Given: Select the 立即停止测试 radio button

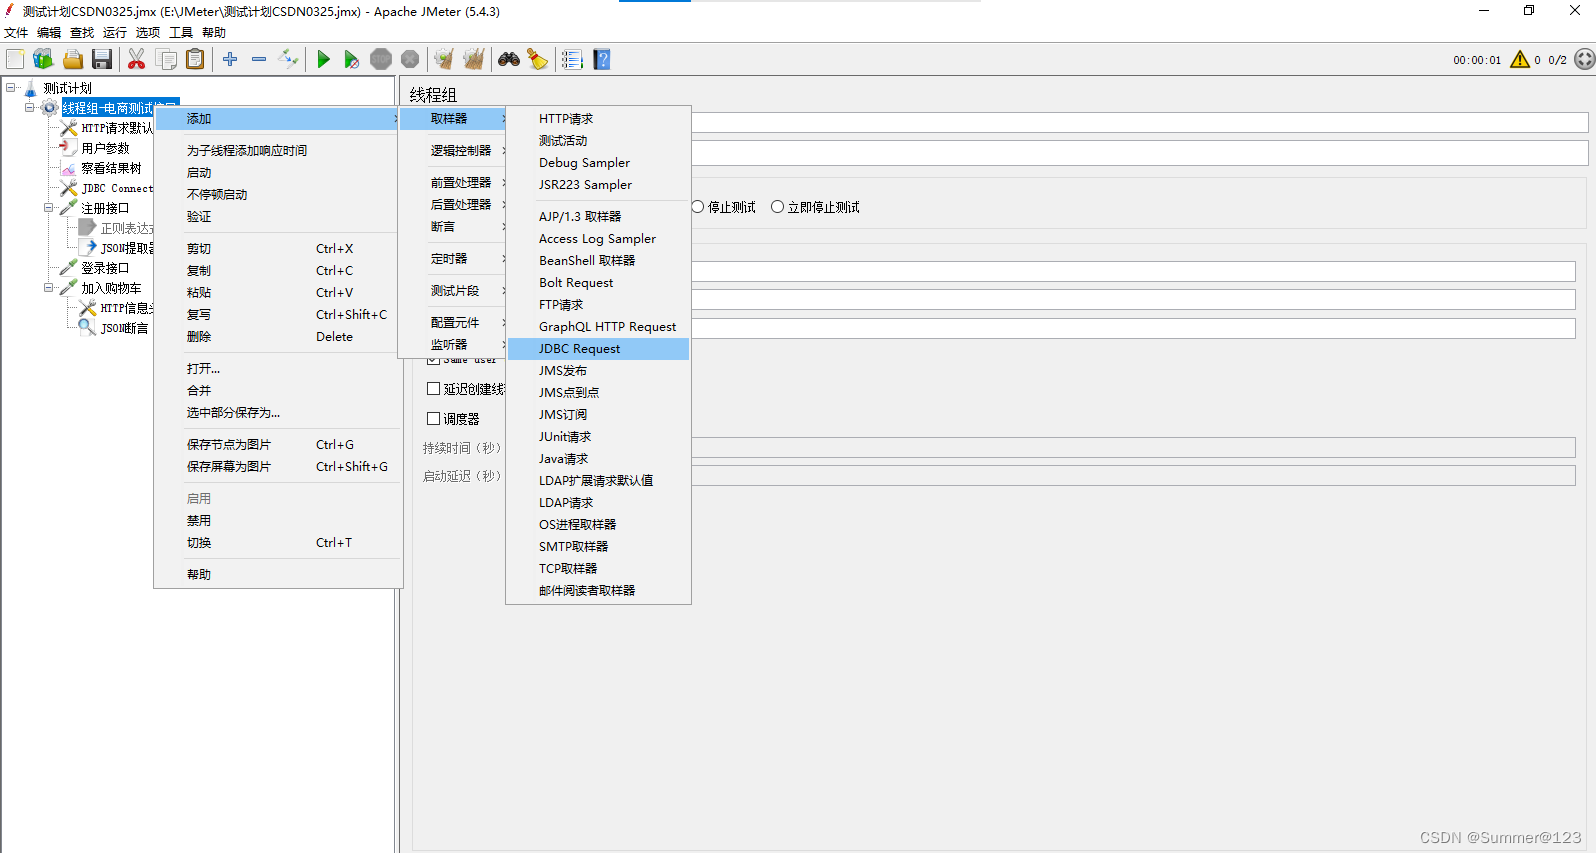Looking at the screenshot, I should (x=777, y=207).
